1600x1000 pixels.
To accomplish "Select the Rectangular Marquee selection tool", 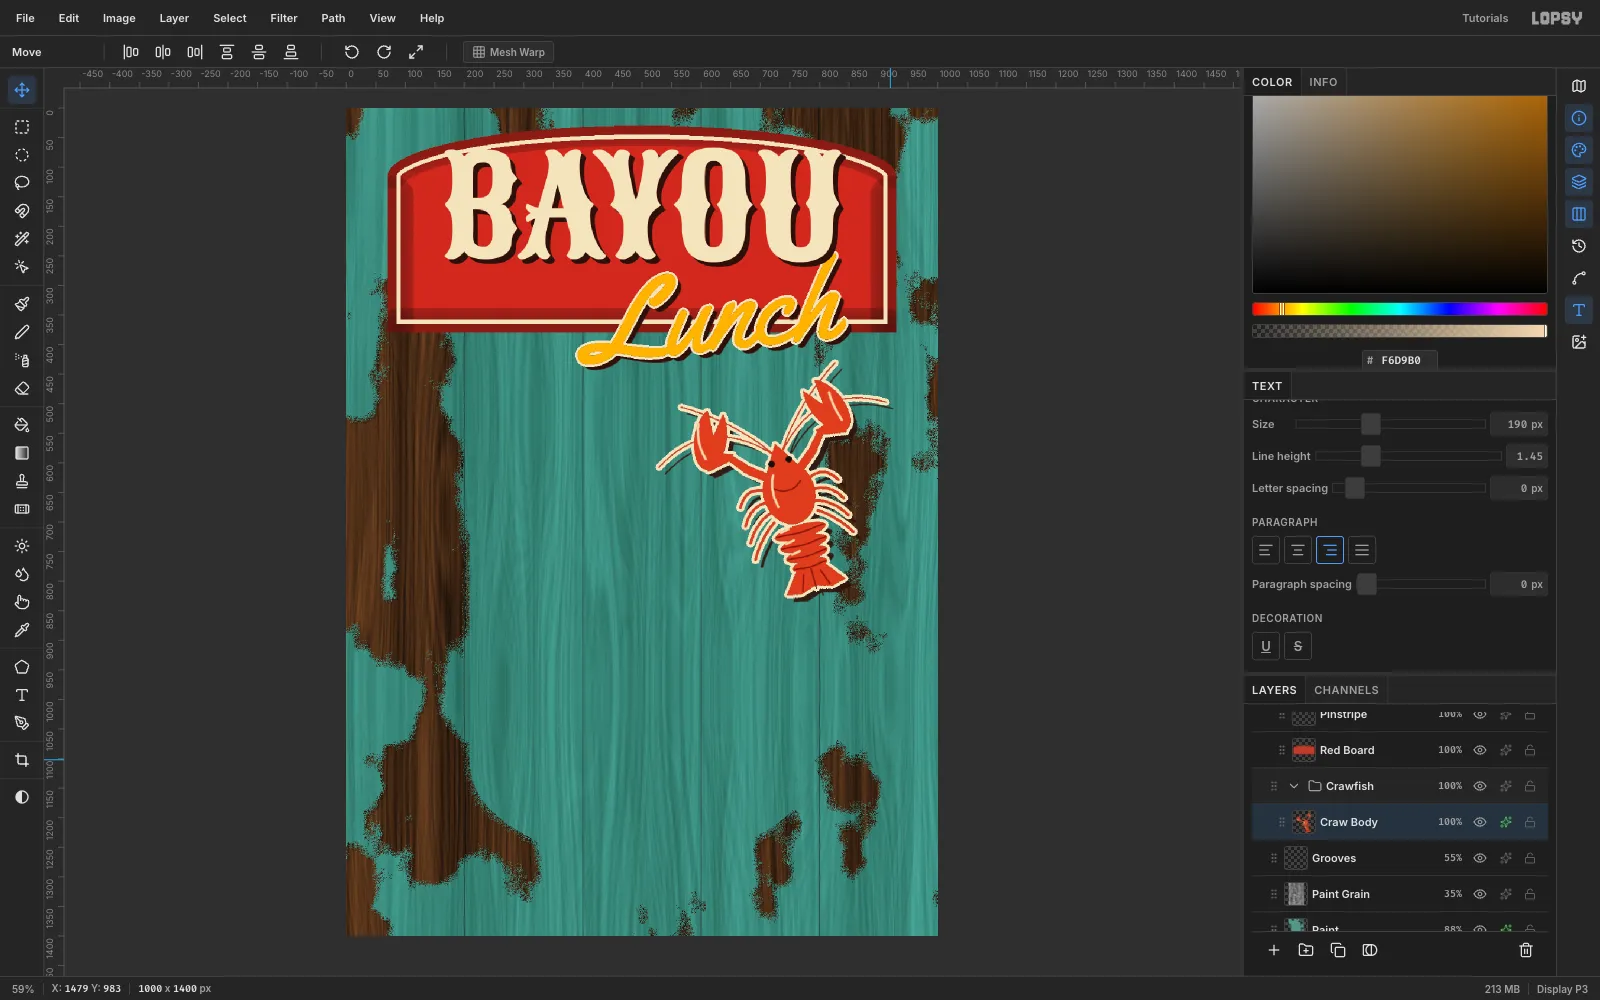I will tap(22, 127).
